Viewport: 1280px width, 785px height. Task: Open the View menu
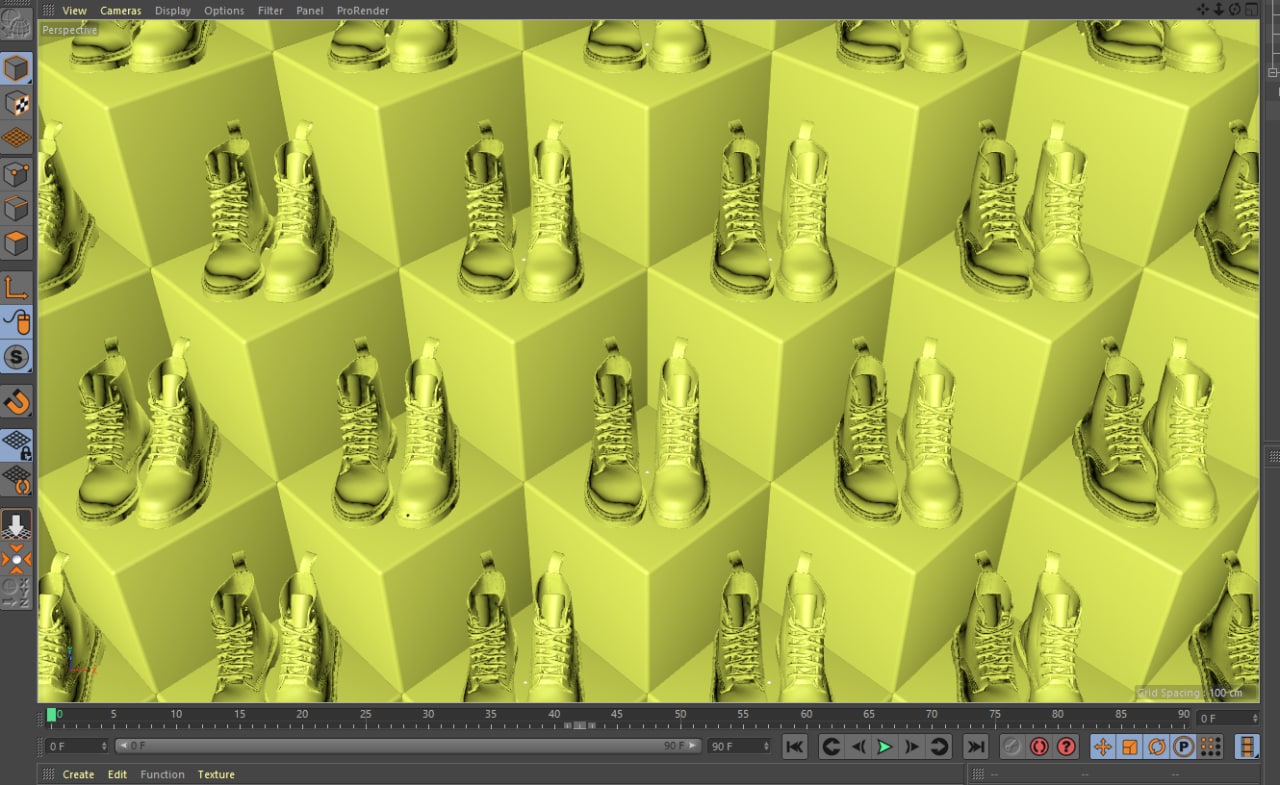(x=74, y=11)
